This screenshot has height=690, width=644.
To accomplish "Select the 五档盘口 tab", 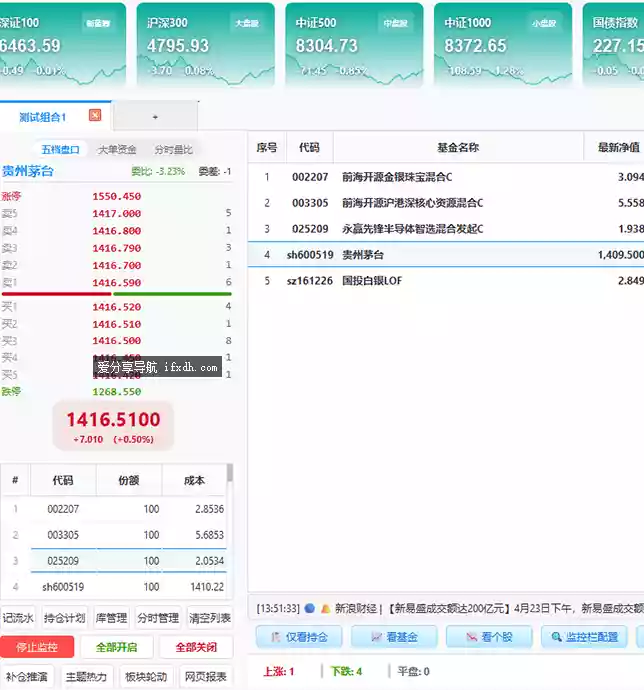I will [60, 150].
